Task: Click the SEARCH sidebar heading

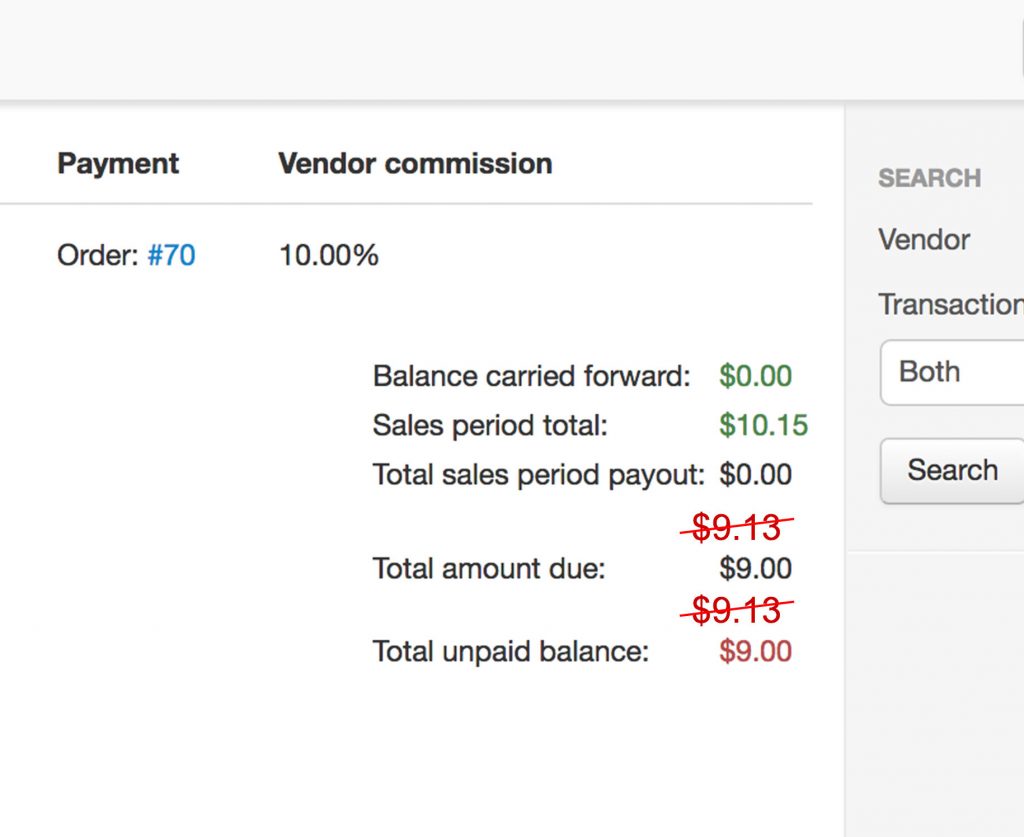Action: pyautogui.click(x=929, y=179)
